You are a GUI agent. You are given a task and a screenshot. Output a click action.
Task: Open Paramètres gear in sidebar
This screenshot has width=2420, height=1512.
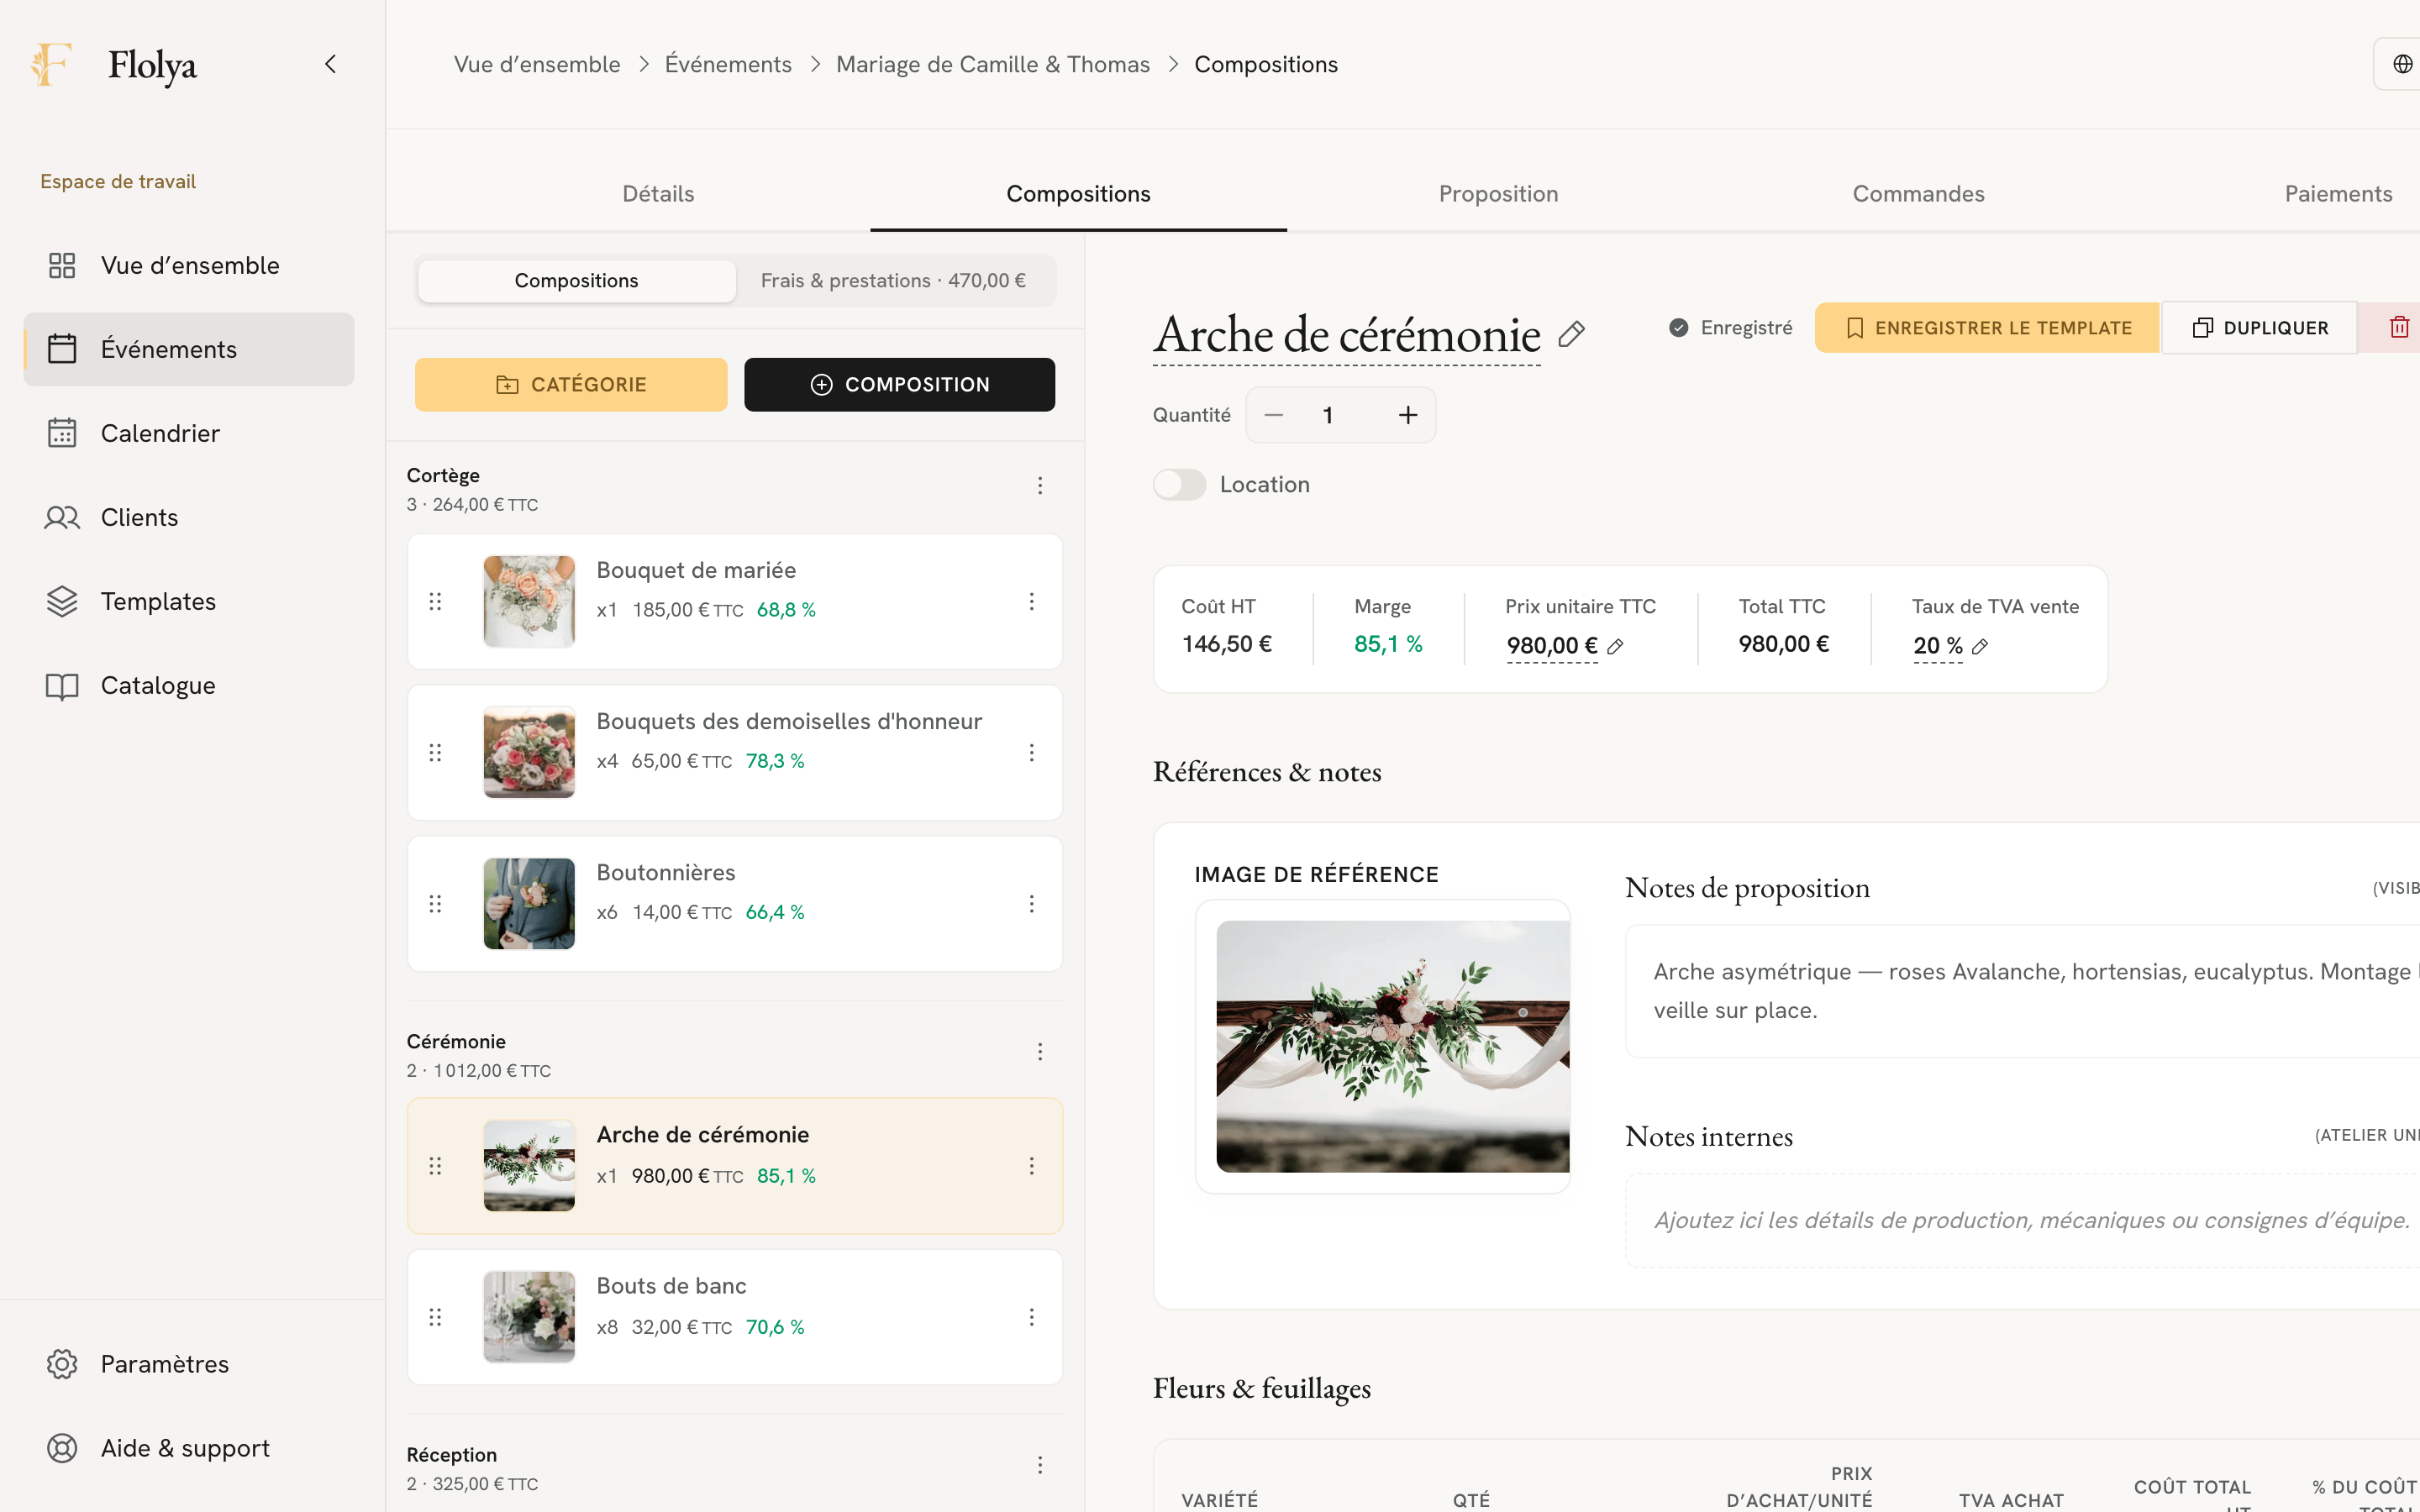point(62,1364)
